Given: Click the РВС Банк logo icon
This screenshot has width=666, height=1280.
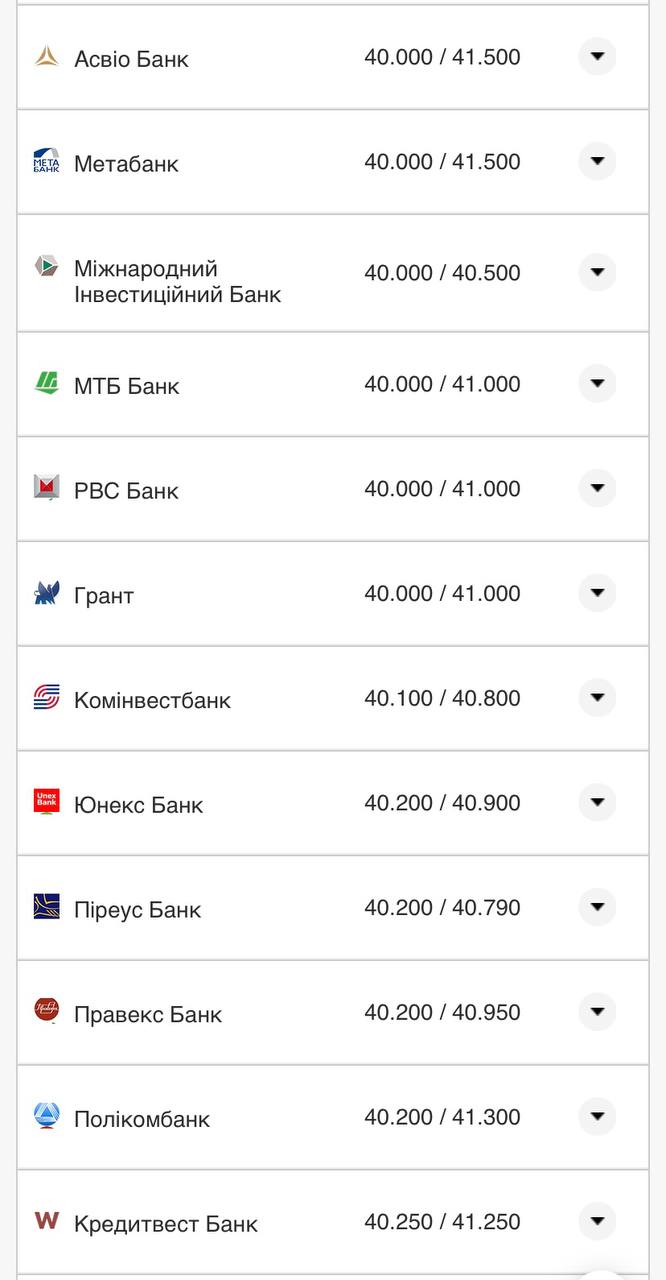Looking at the screenshot, I should coord(47,488).
